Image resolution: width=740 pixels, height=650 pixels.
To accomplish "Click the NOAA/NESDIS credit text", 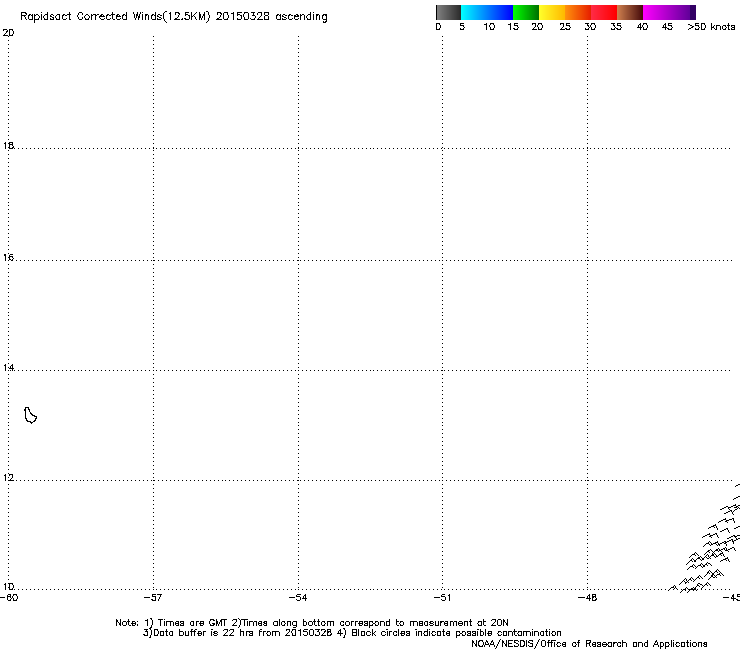I will [x=589, y=644].
